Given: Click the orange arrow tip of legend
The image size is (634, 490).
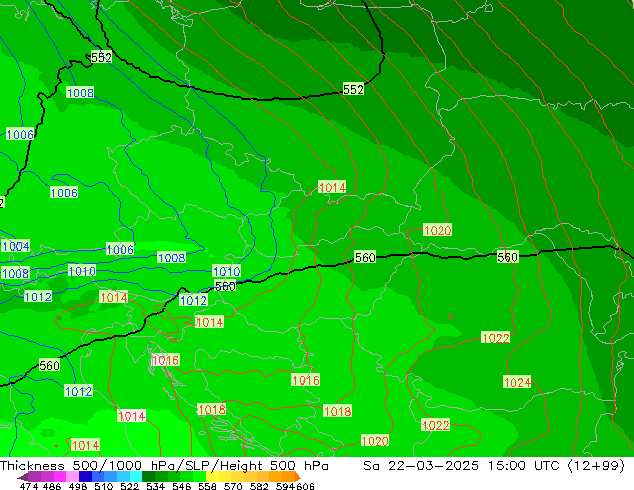Looking at the screenshot, I should 298,477.
